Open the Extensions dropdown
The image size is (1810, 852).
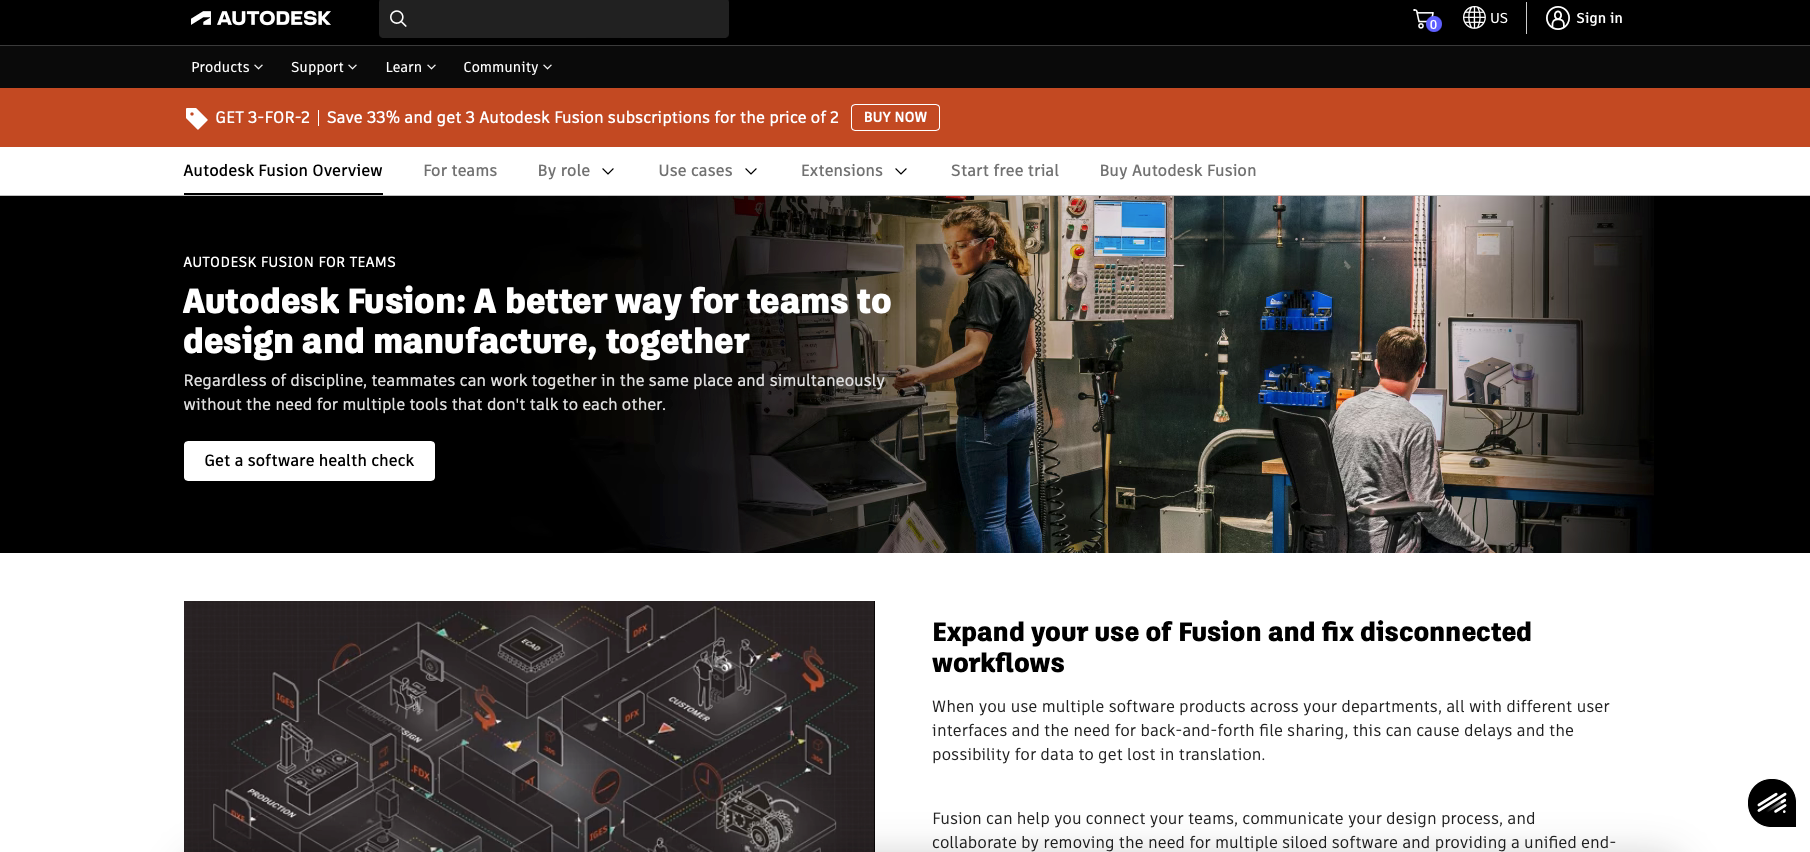[854, 171]
